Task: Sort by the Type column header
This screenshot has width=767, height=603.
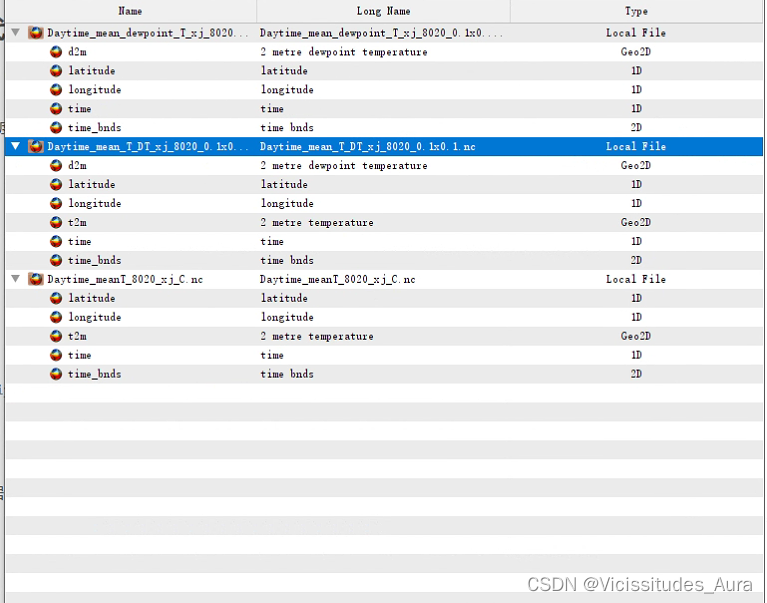Action: point(636,11)
